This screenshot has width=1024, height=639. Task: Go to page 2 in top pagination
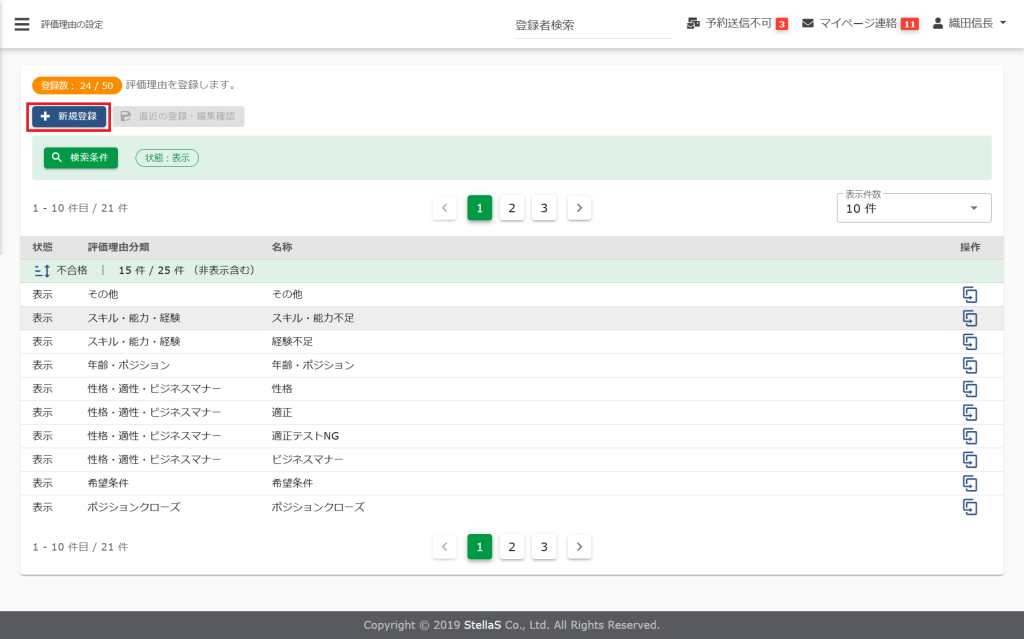(x=511, y=208)
